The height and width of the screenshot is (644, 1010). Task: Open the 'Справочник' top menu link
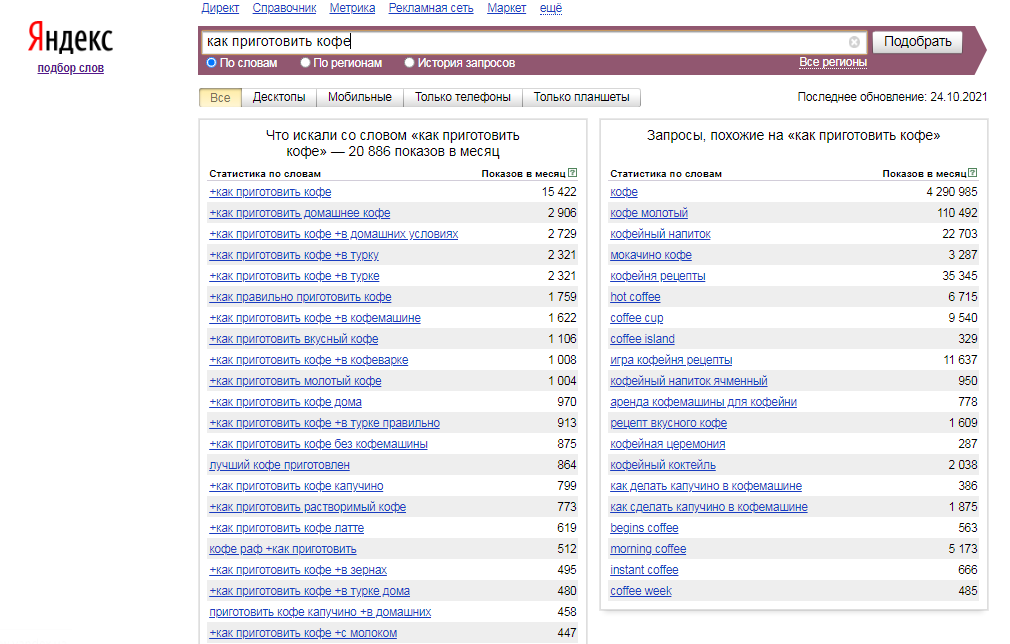pyautogui.click(x=284, y=8)
